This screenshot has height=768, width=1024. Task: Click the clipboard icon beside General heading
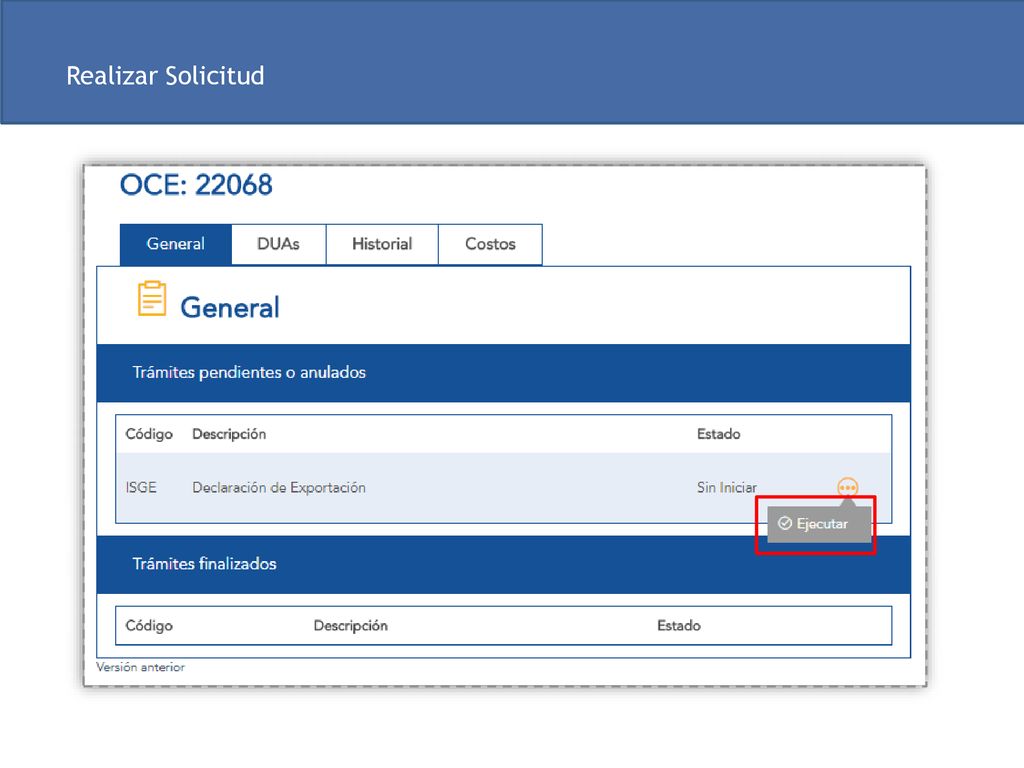coord(152,298)
